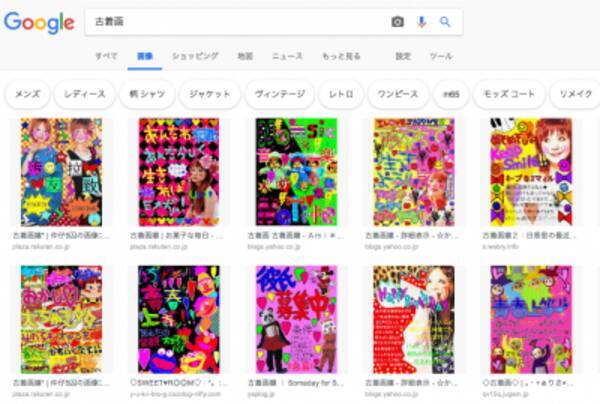Switch to the すべて tab
Screen dimensions: 600x404
106,56
